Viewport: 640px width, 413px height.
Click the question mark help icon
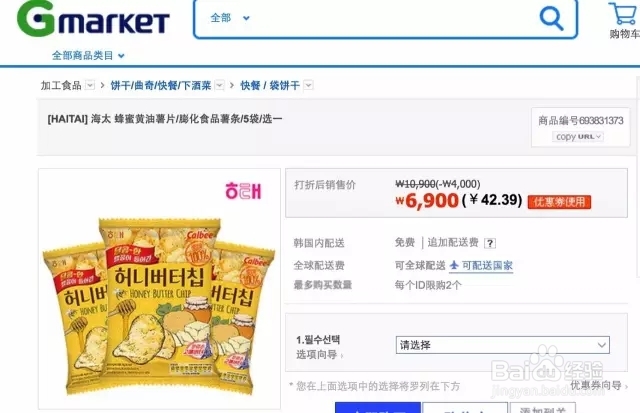point(490,244)
